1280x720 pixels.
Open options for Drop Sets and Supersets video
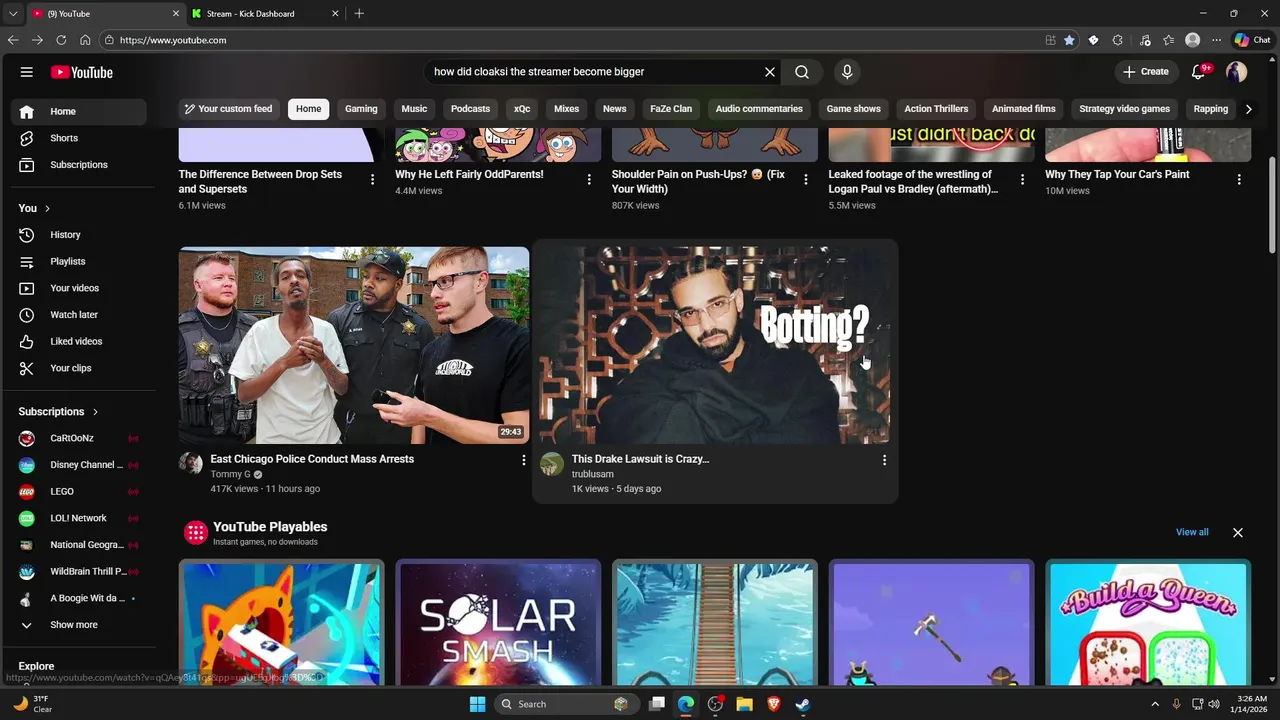372,180
